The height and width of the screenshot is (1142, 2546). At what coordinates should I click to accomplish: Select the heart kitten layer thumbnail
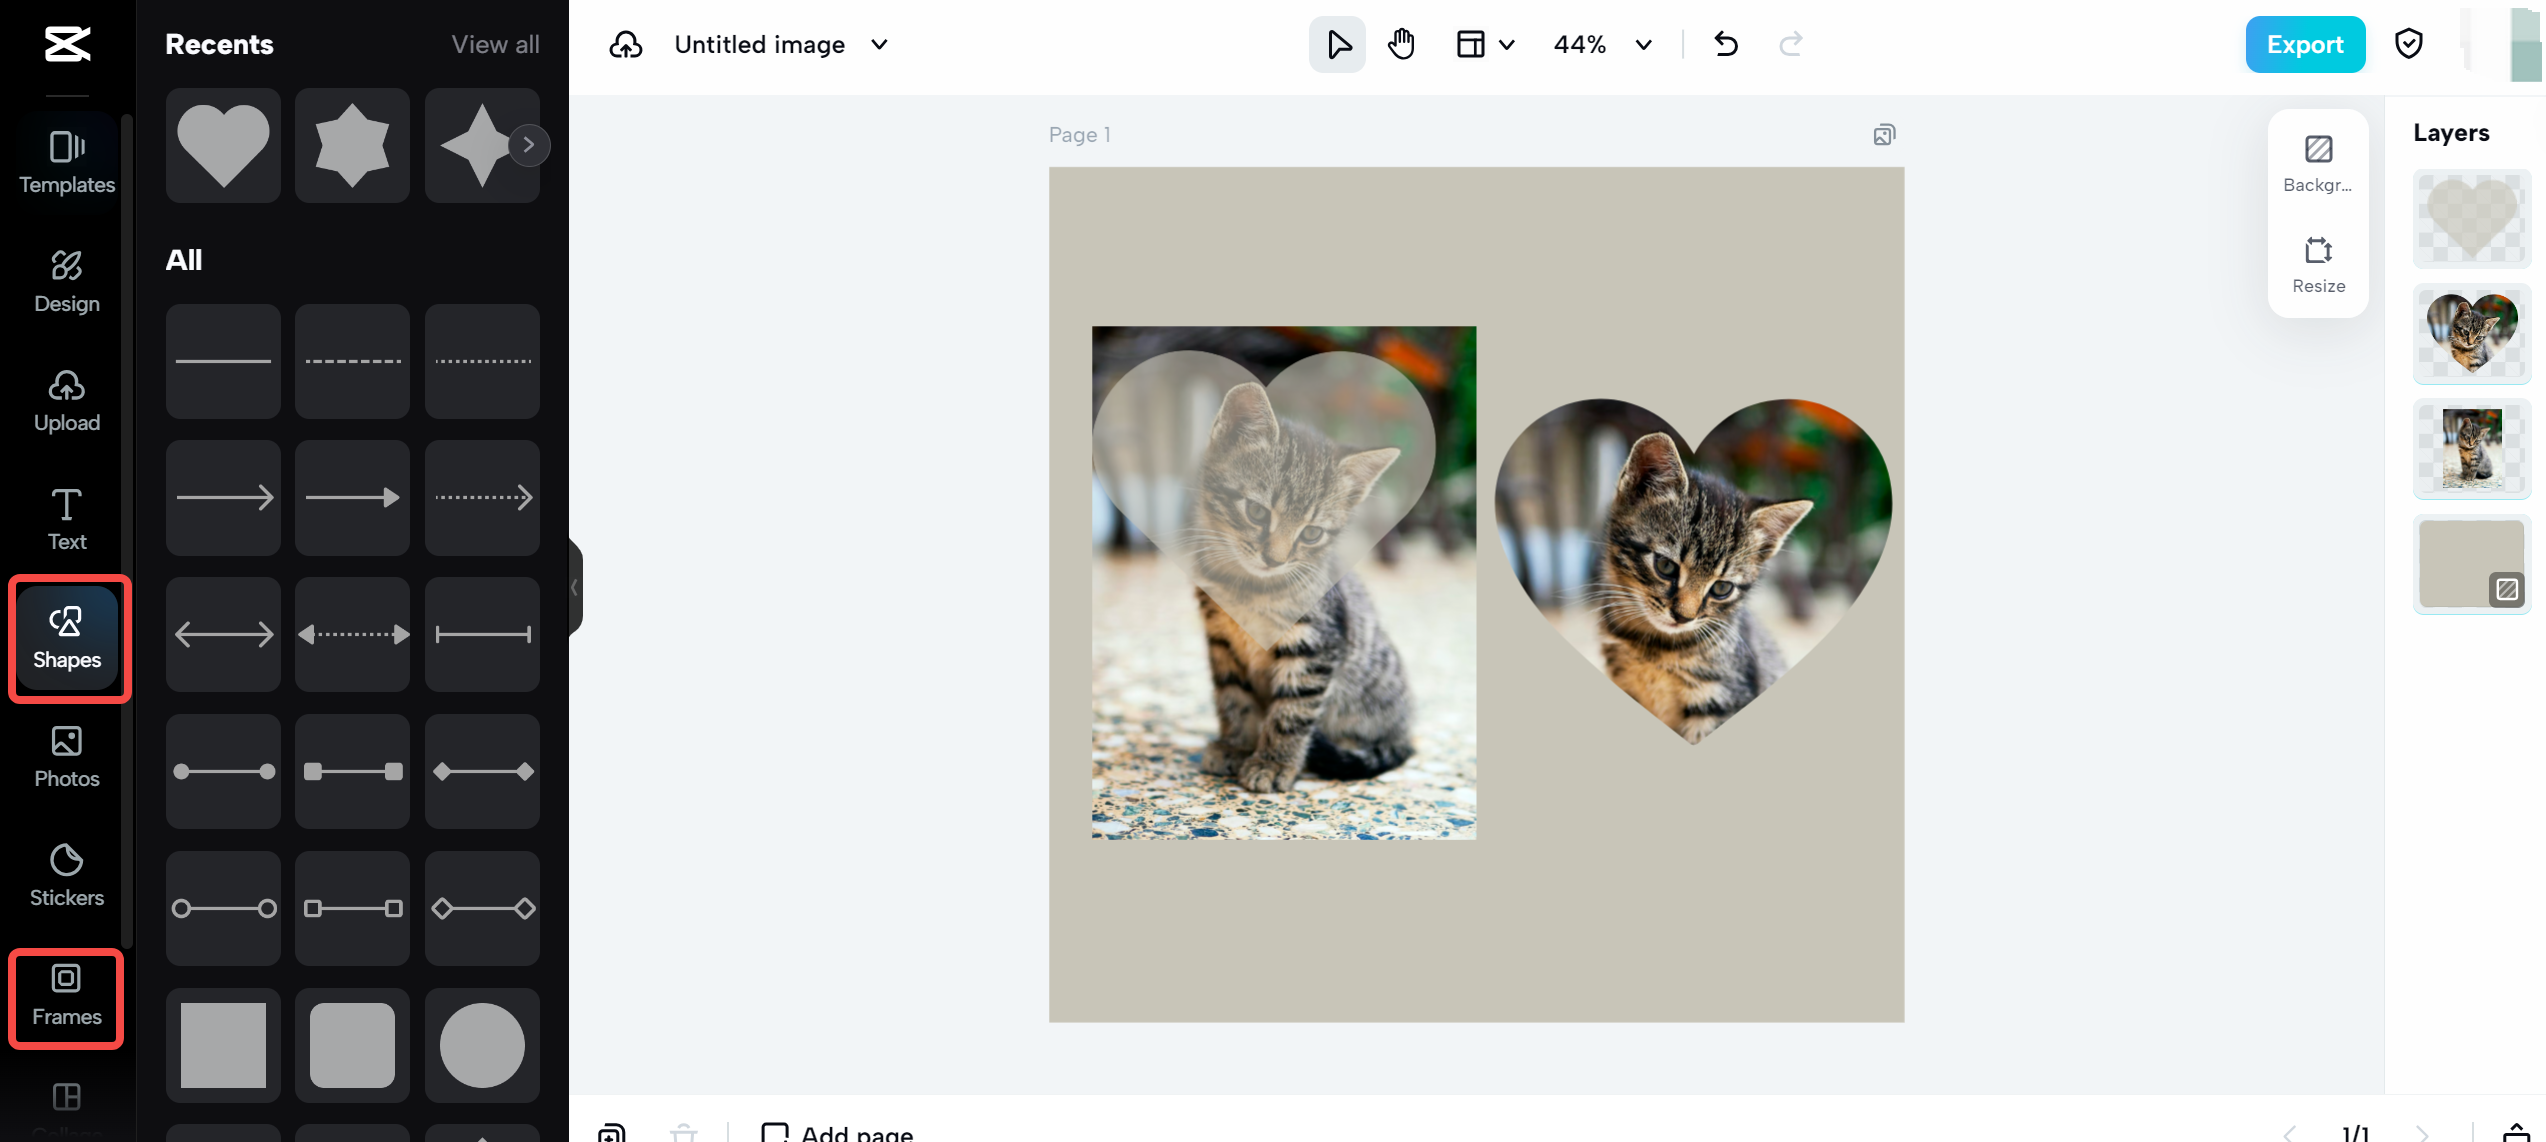pyautogui.click(x=2471, y=334)
